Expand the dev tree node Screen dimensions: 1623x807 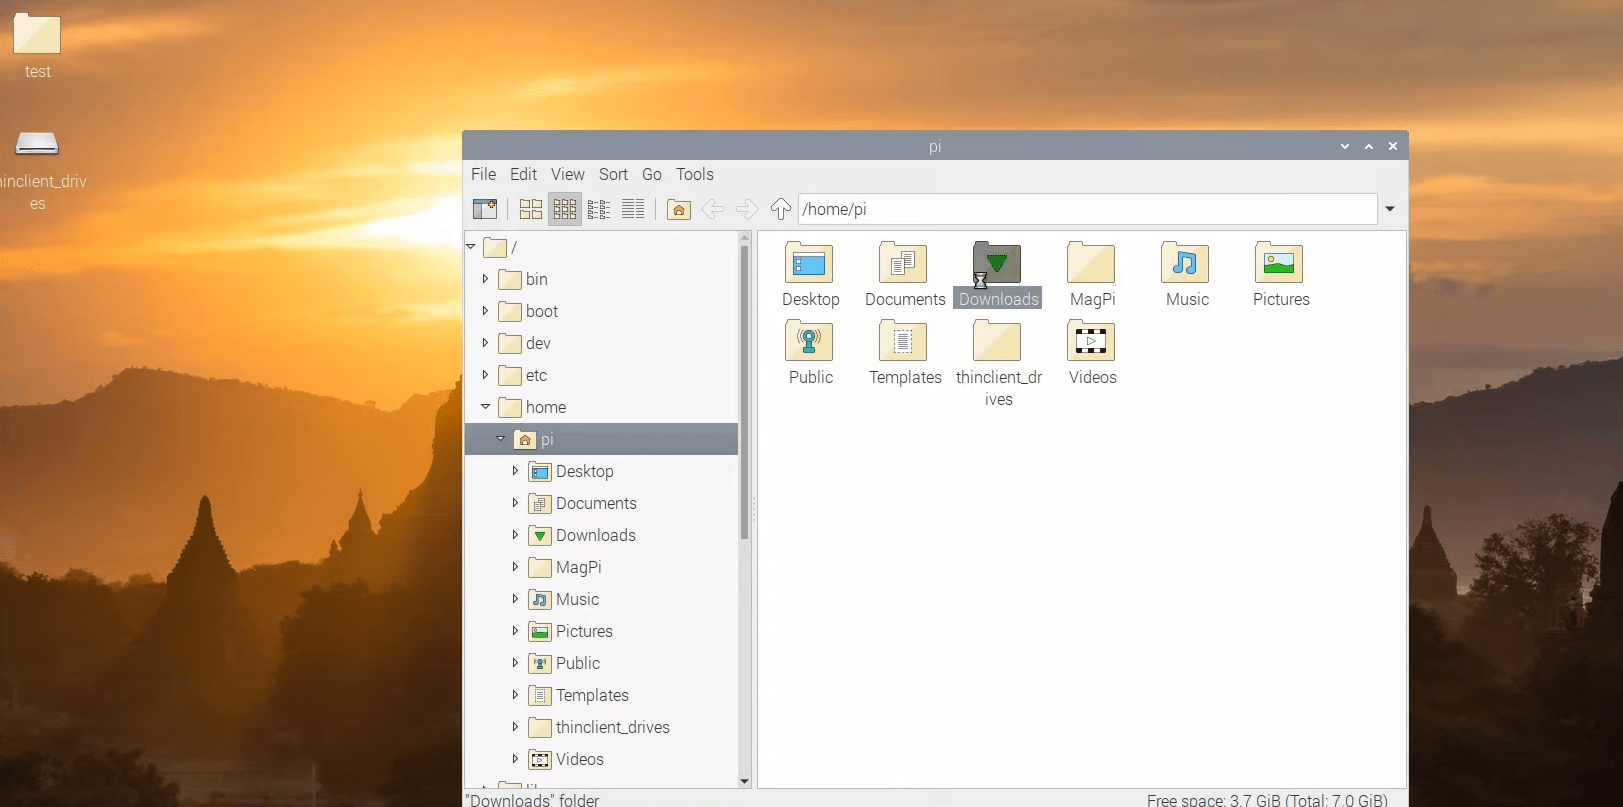pyautogui.click(x=486, y=343)
